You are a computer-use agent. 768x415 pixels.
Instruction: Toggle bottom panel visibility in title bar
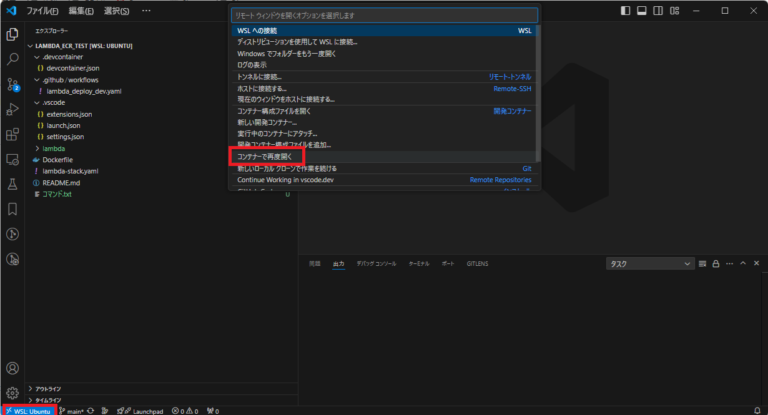642,11
